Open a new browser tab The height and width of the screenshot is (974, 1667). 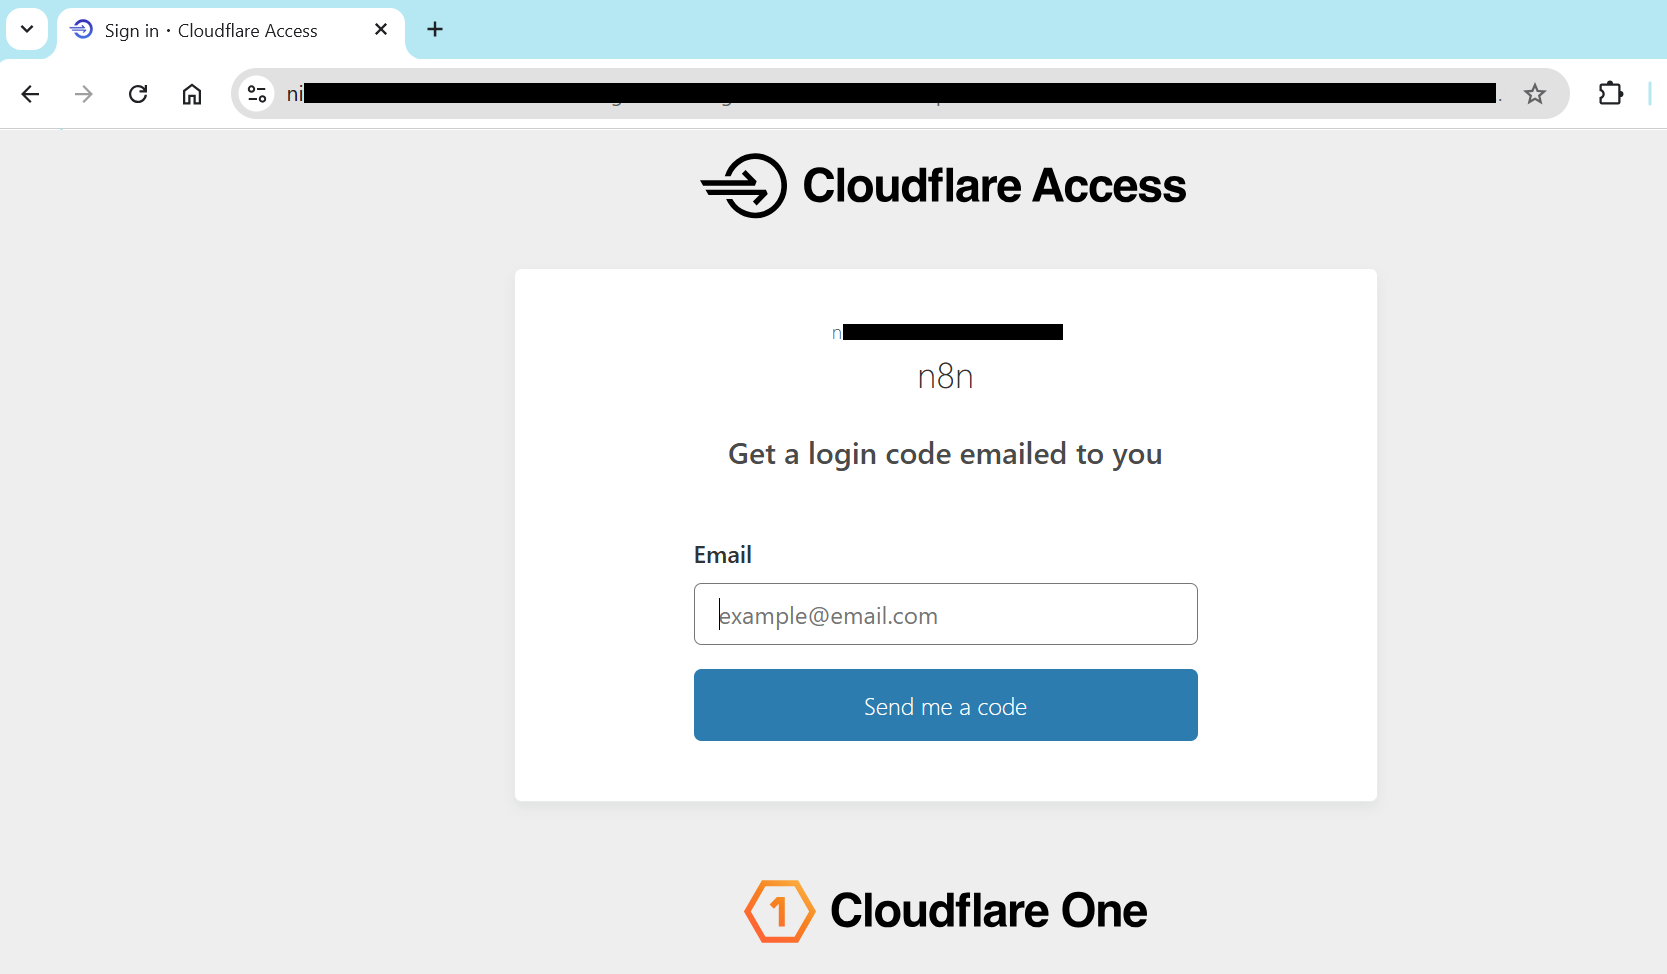coord(435,30)
